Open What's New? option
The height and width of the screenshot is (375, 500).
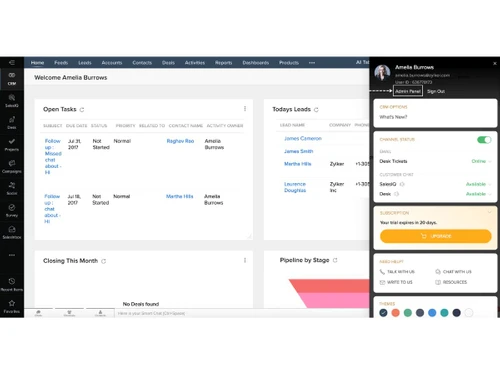point(393,117)
